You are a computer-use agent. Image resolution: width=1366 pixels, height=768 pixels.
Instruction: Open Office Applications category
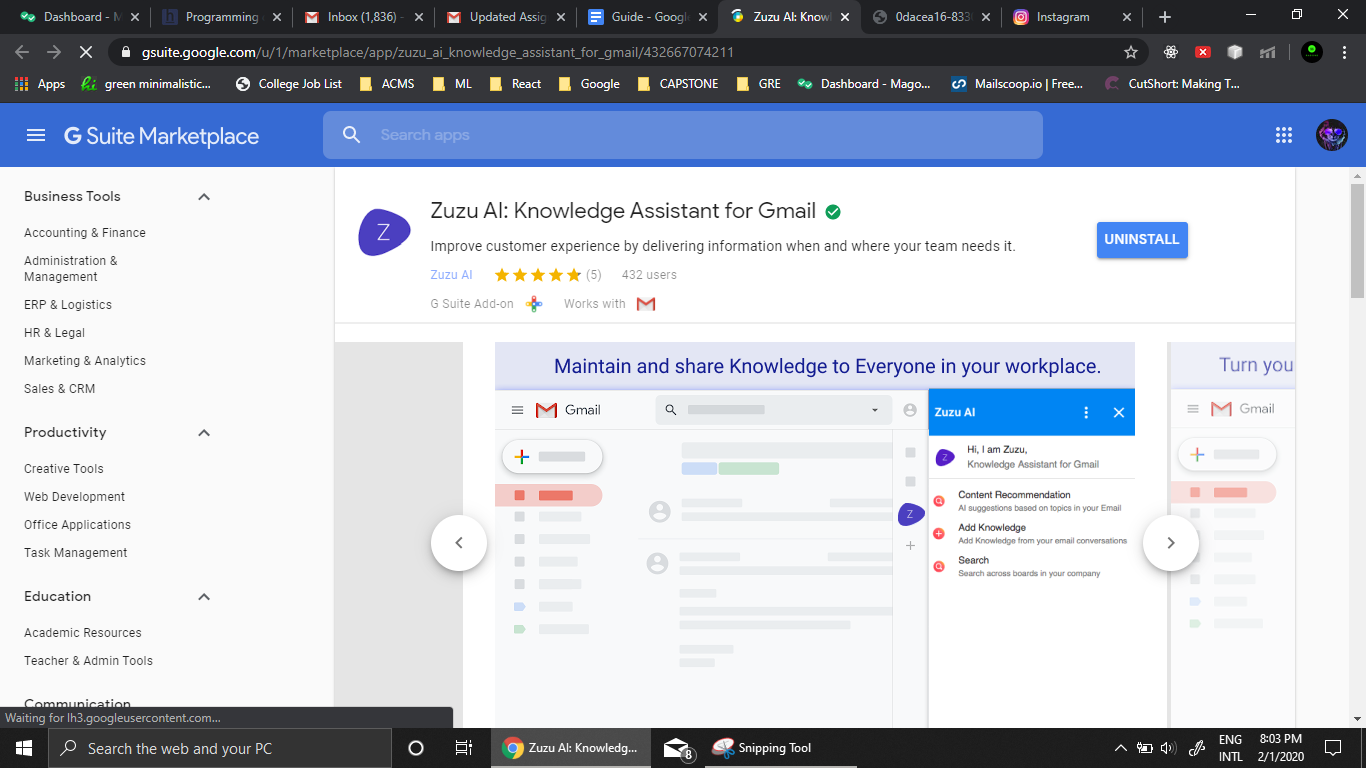click(x=77, y=525)
